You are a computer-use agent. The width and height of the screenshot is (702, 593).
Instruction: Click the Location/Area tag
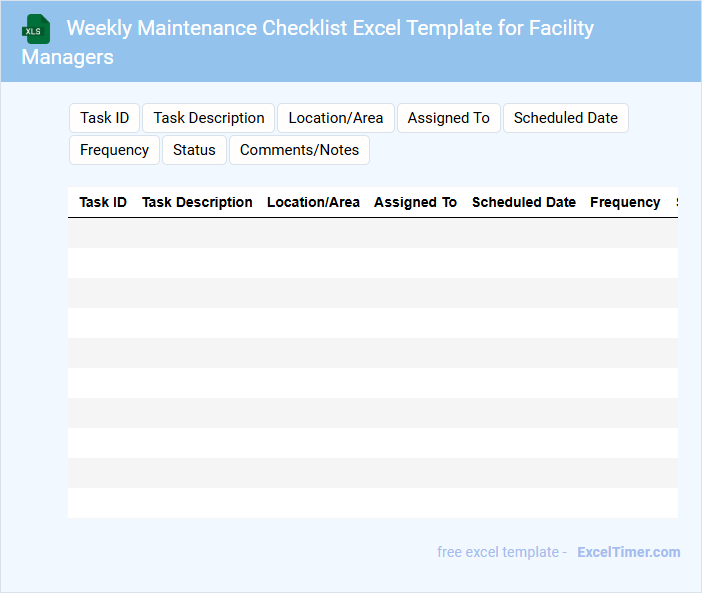point(335,118)
